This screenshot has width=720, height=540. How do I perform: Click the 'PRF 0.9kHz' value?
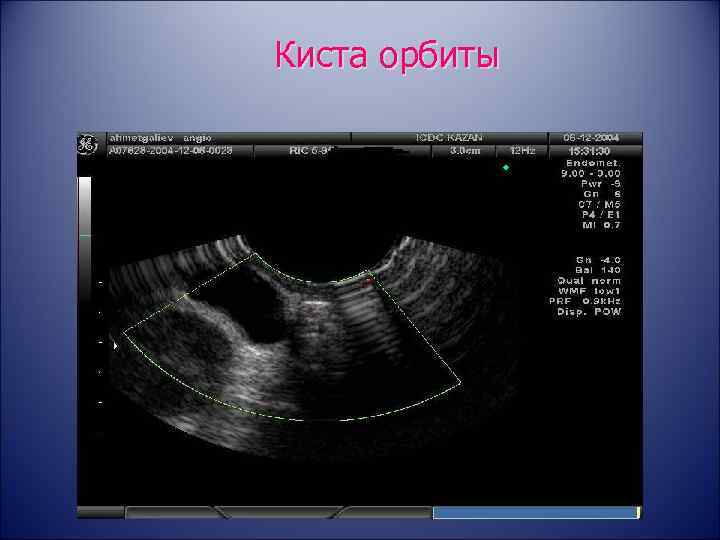point(585,301)
